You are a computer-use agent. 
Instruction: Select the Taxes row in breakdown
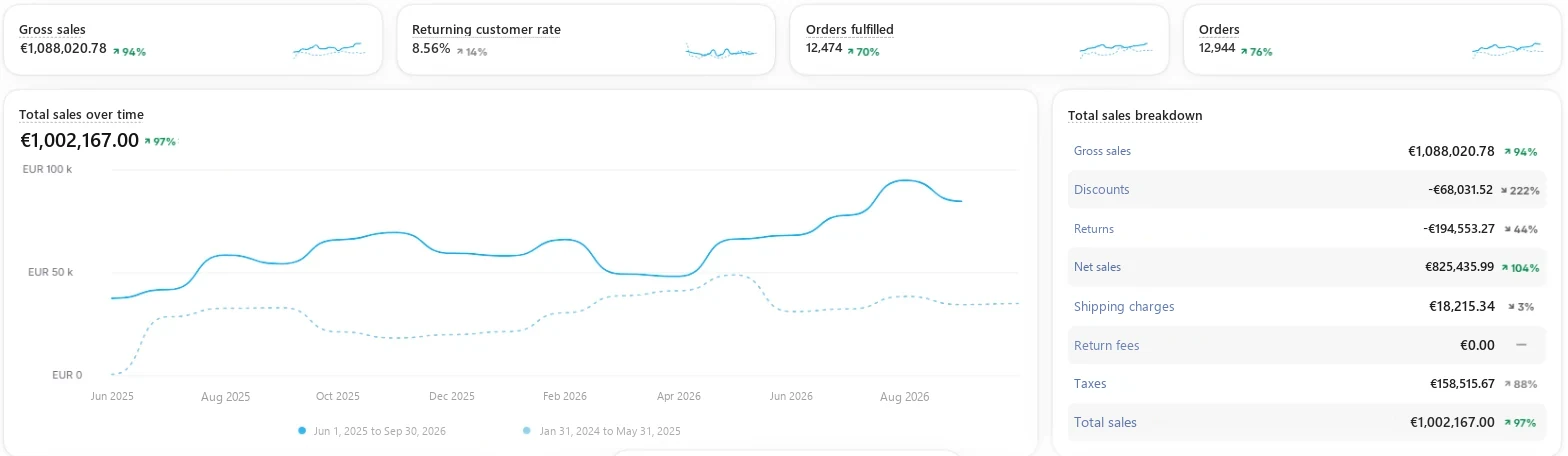point(1306,384)
